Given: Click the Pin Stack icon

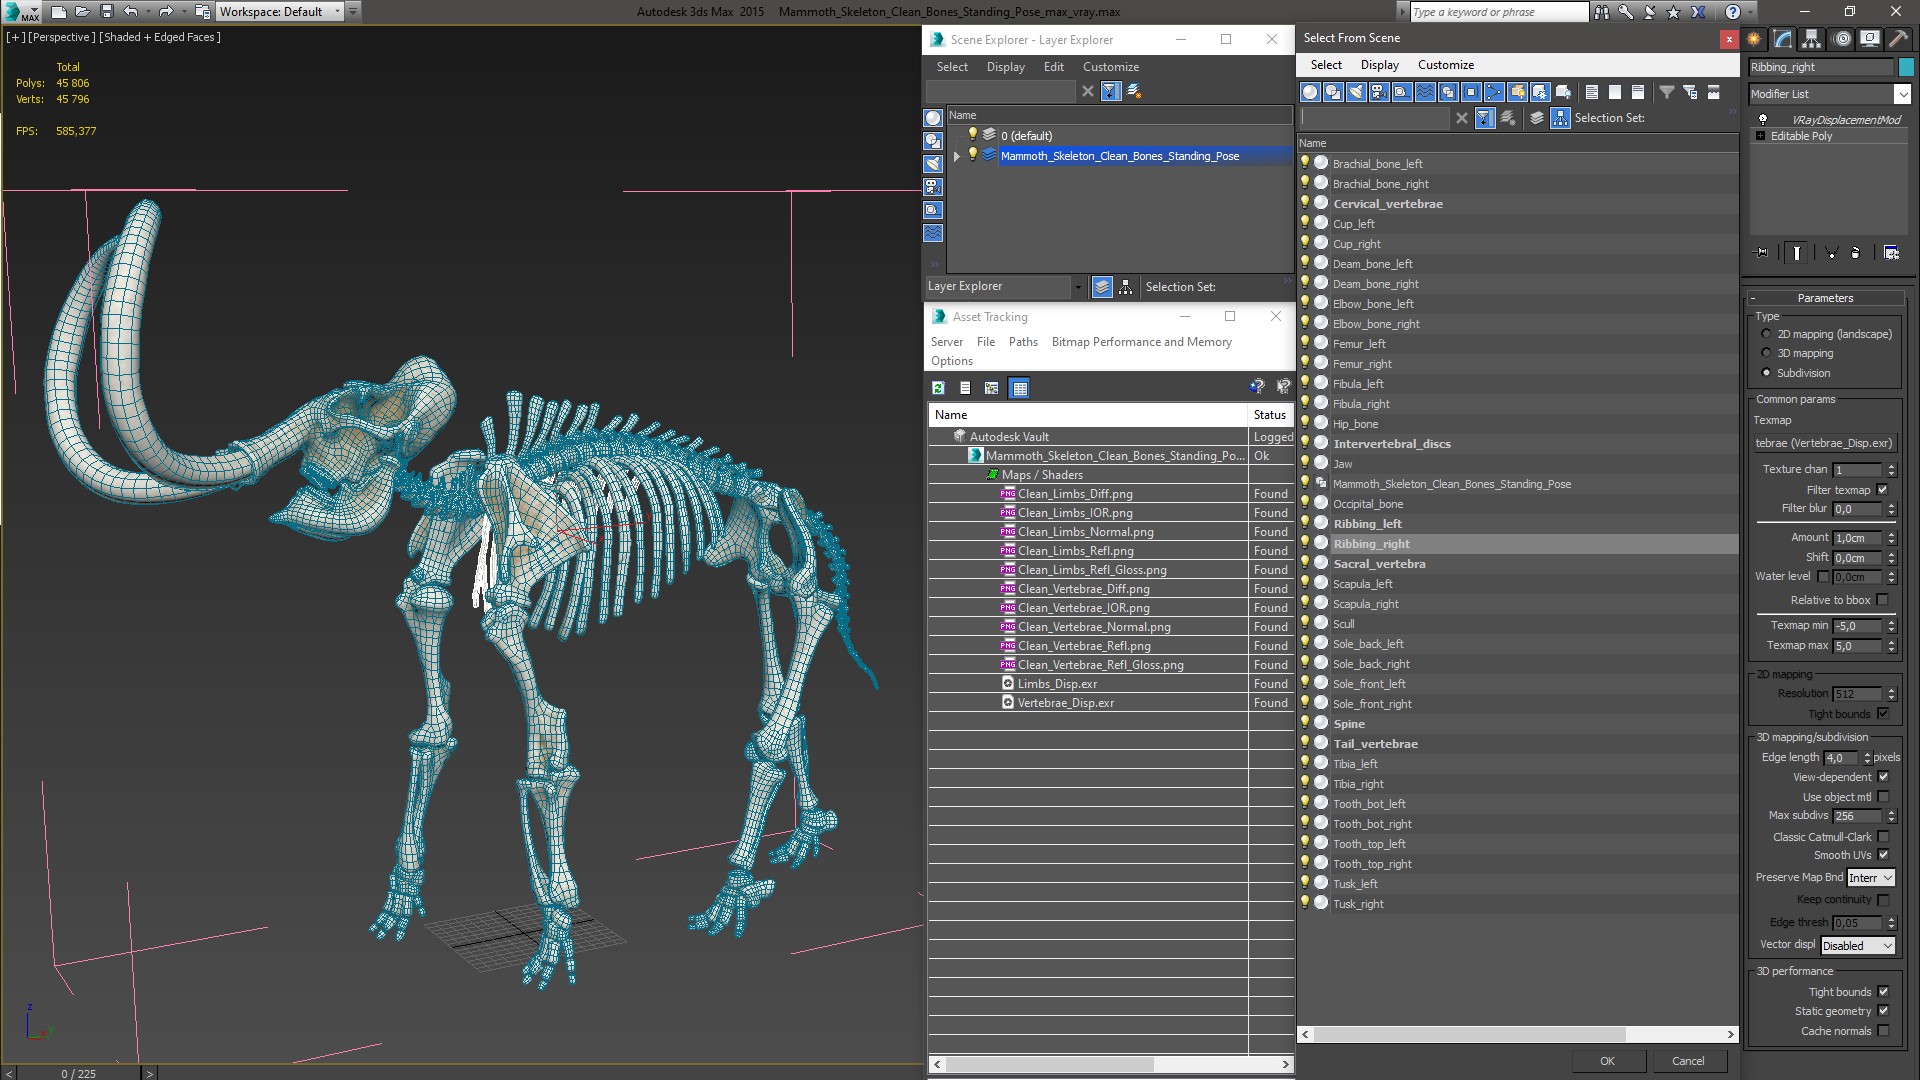Looking at the screenshot, I should pyautogui.click(x=1762, y=253).
